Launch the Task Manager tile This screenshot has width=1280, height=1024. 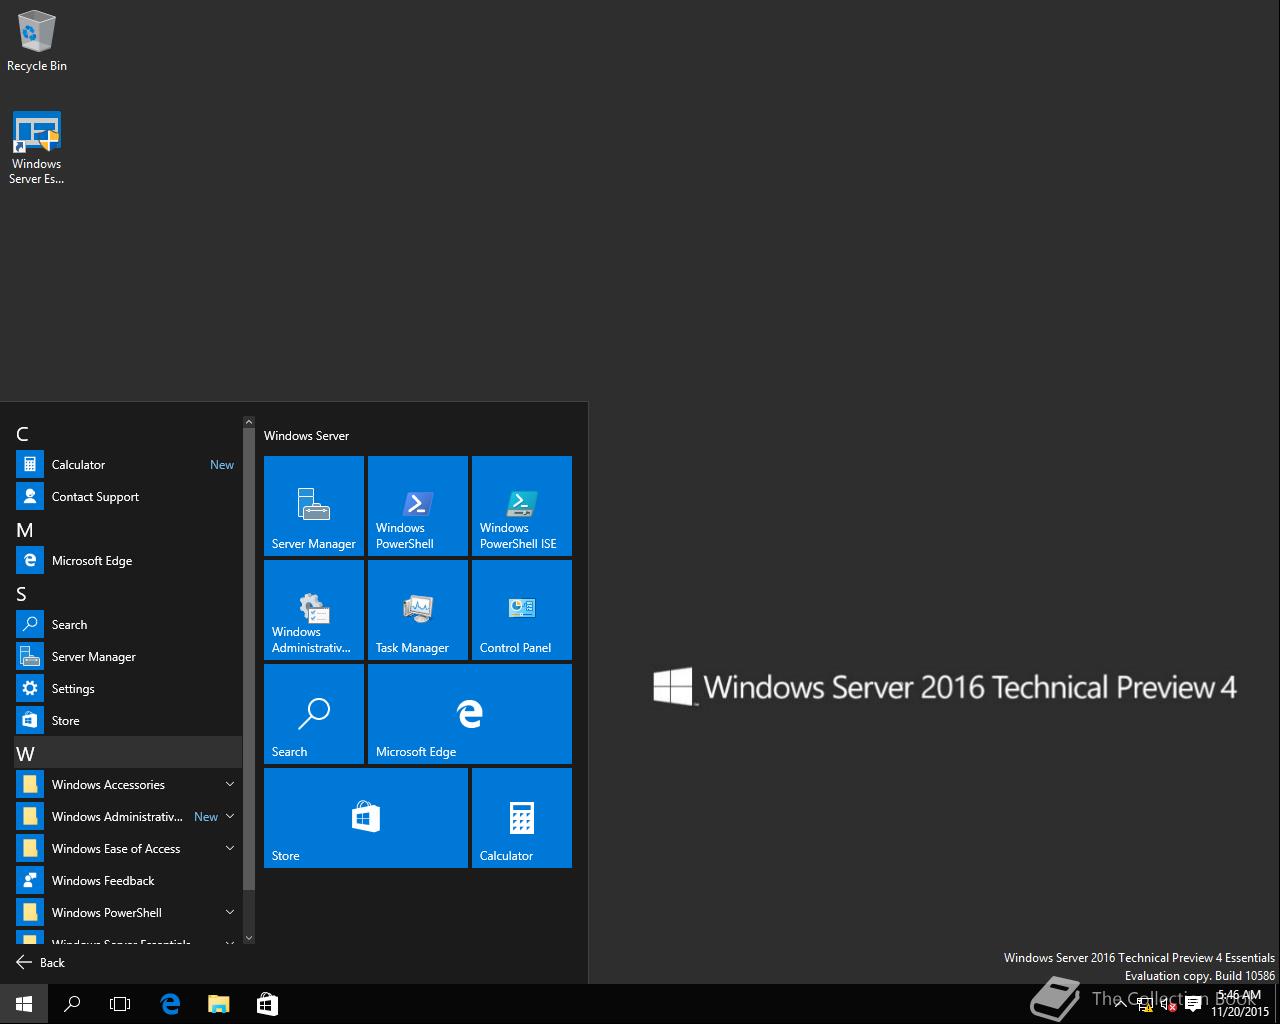[x=418, y=610]
